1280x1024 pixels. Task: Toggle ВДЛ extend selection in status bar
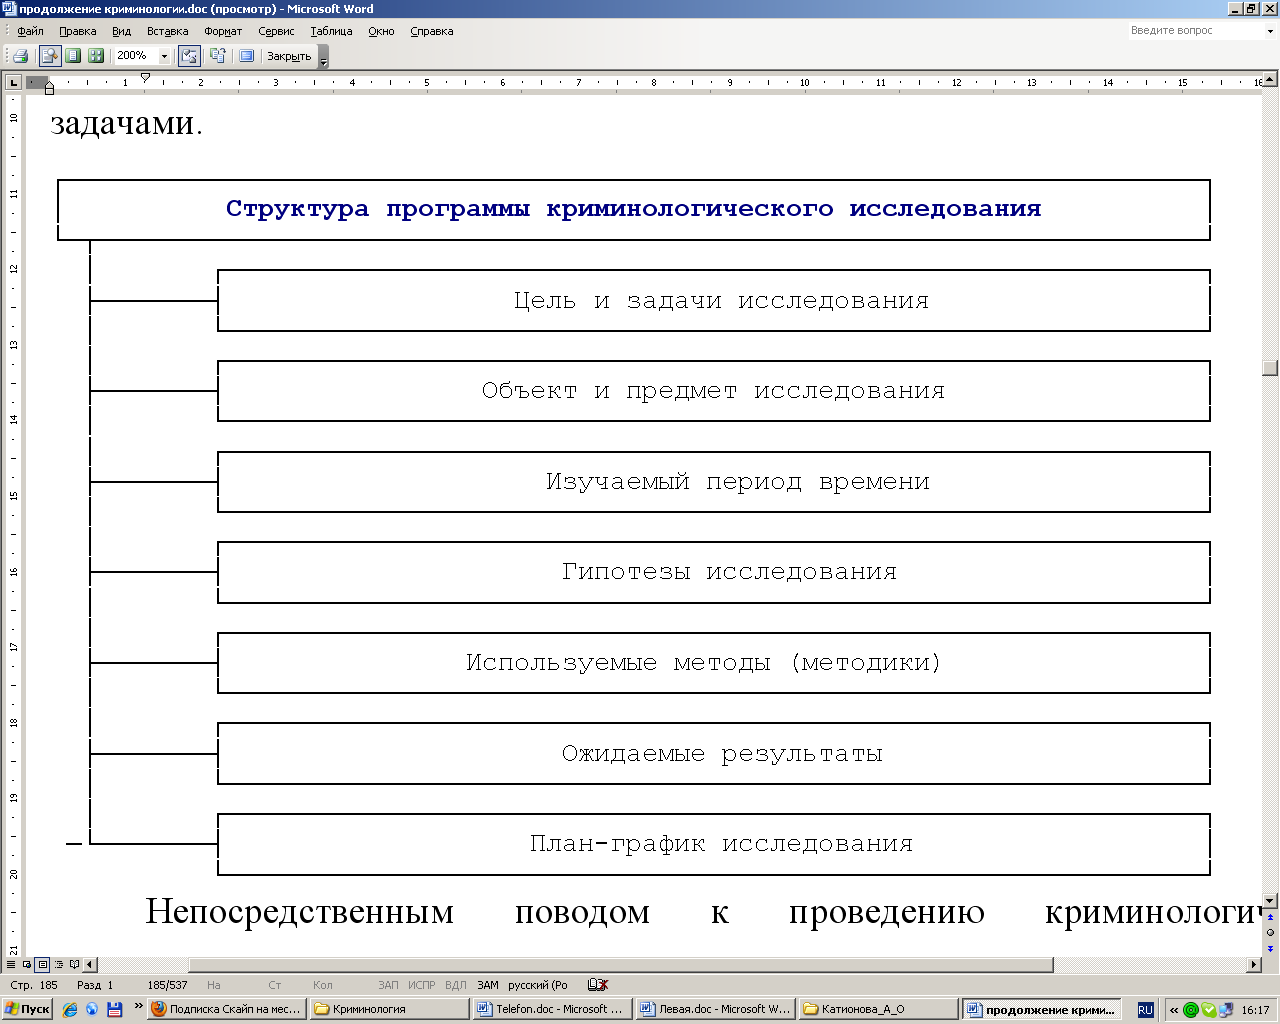[x=455, y=985]
